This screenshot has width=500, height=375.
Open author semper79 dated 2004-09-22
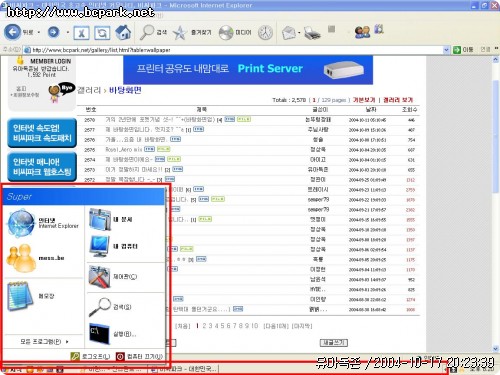[x=318, y=199]
